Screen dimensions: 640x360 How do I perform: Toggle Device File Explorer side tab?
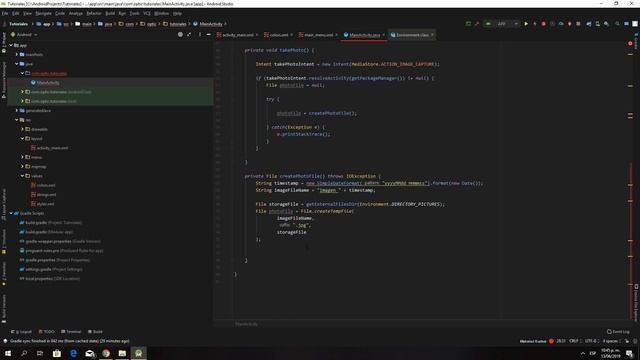click(x=636, y=303)
